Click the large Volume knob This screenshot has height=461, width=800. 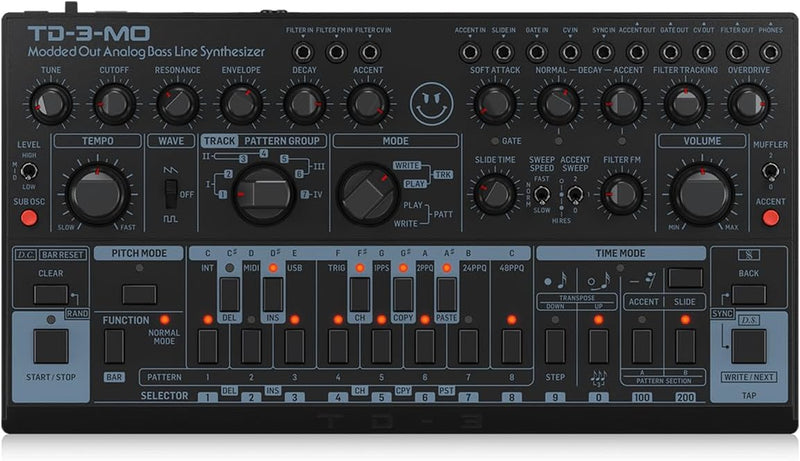coord(702,194)
